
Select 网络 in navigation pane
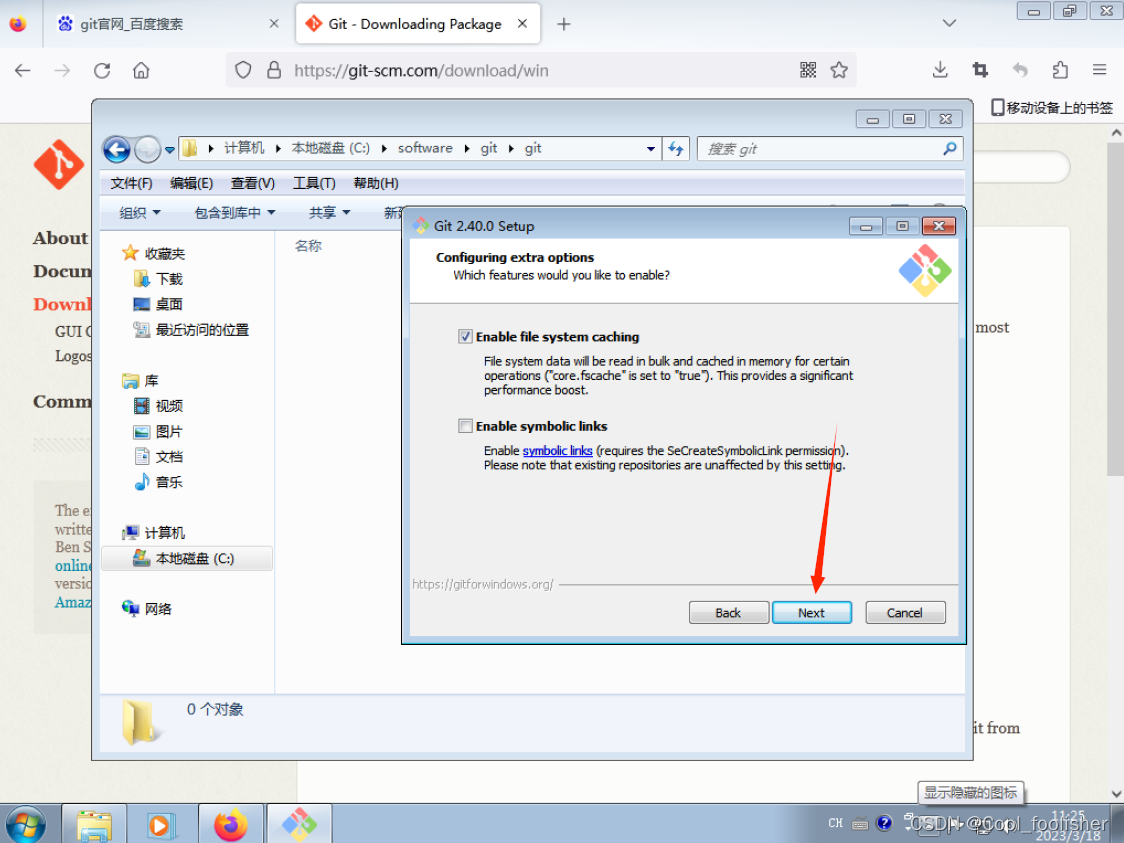point(147,609)
